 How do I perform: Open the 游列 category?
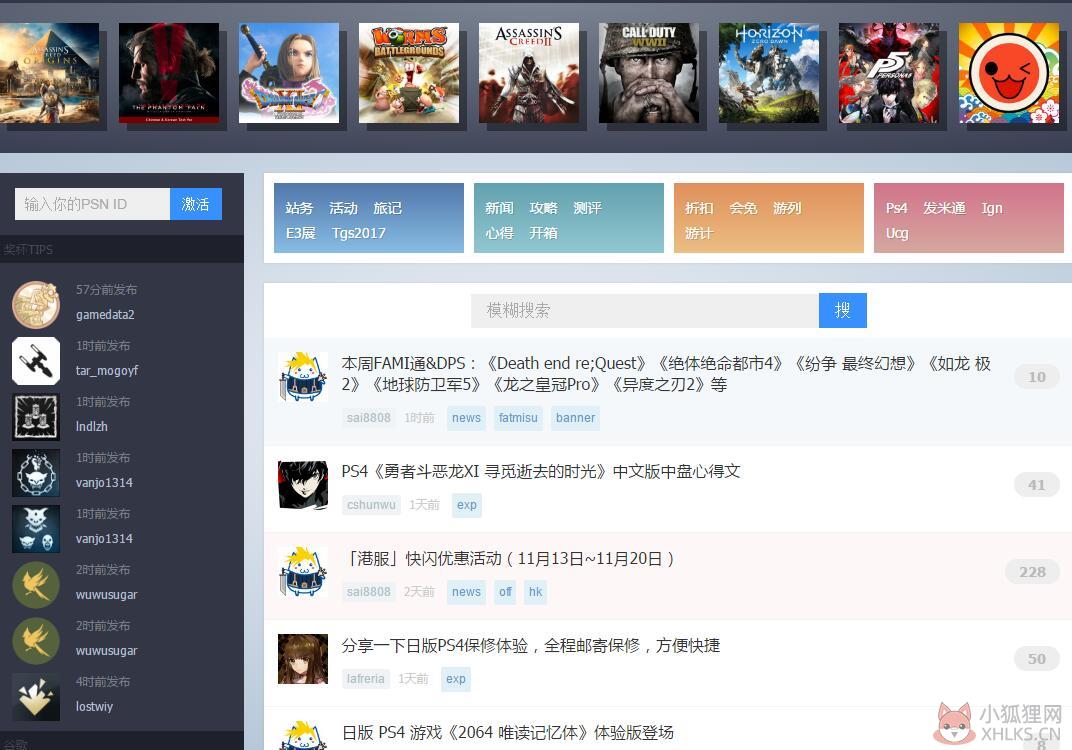(x=787, y=208)
